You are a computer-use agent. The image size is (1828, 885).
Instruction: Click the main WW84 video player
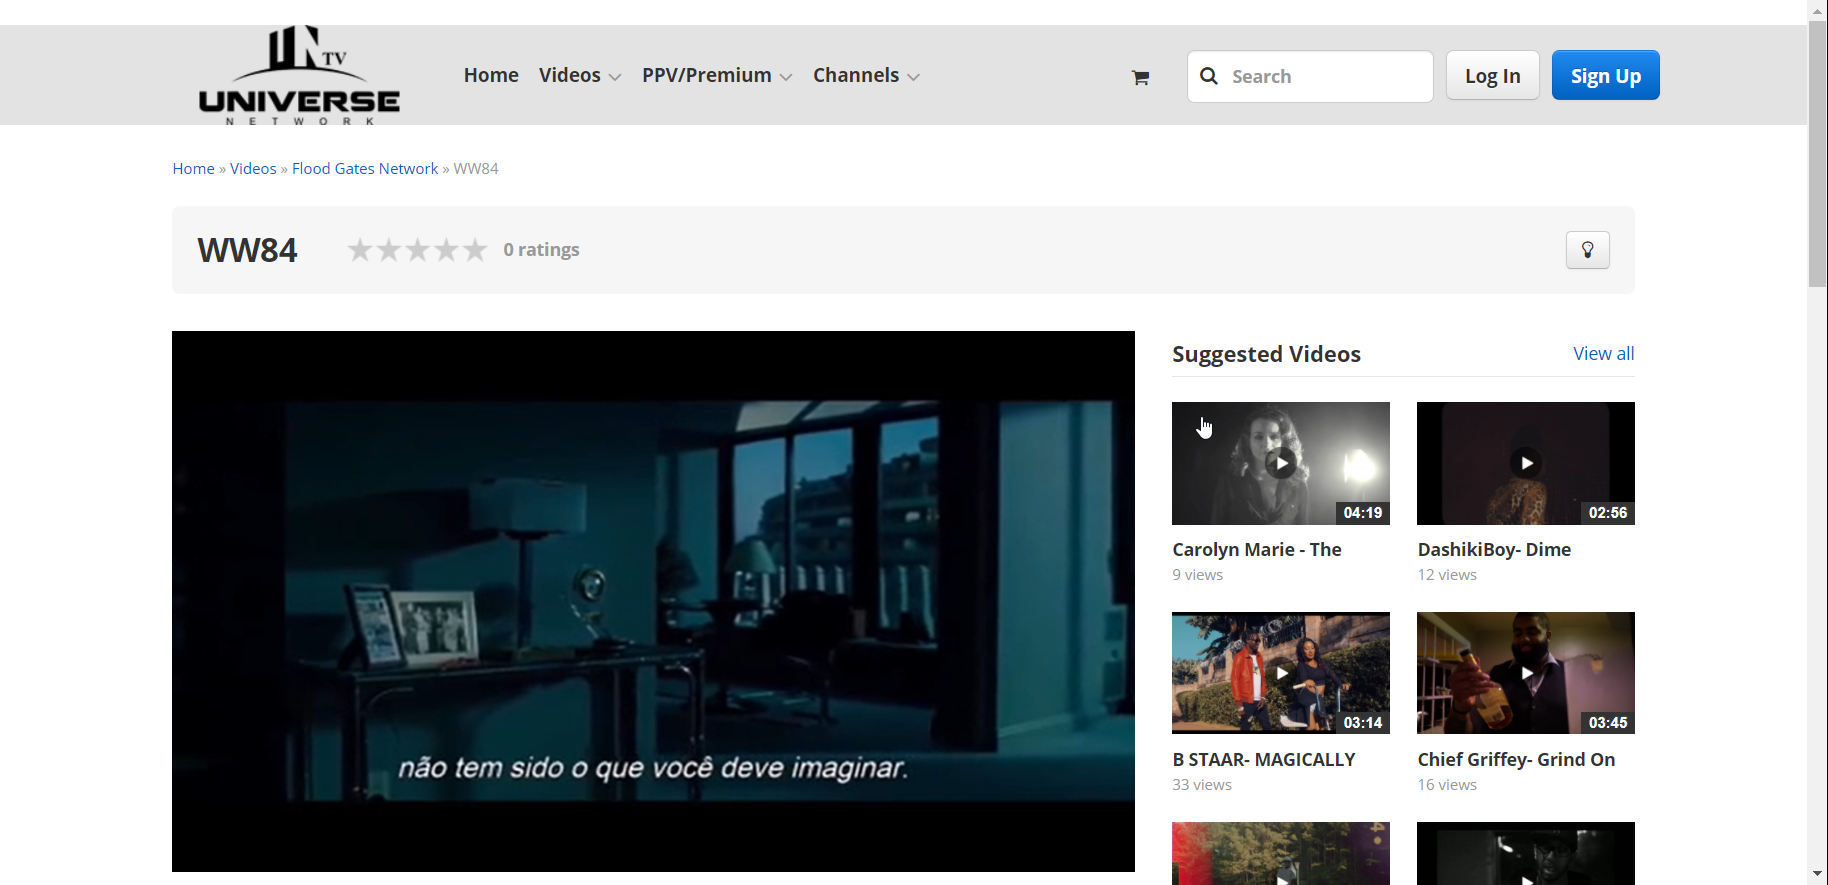pyautogui.click(x=653, y=601)
